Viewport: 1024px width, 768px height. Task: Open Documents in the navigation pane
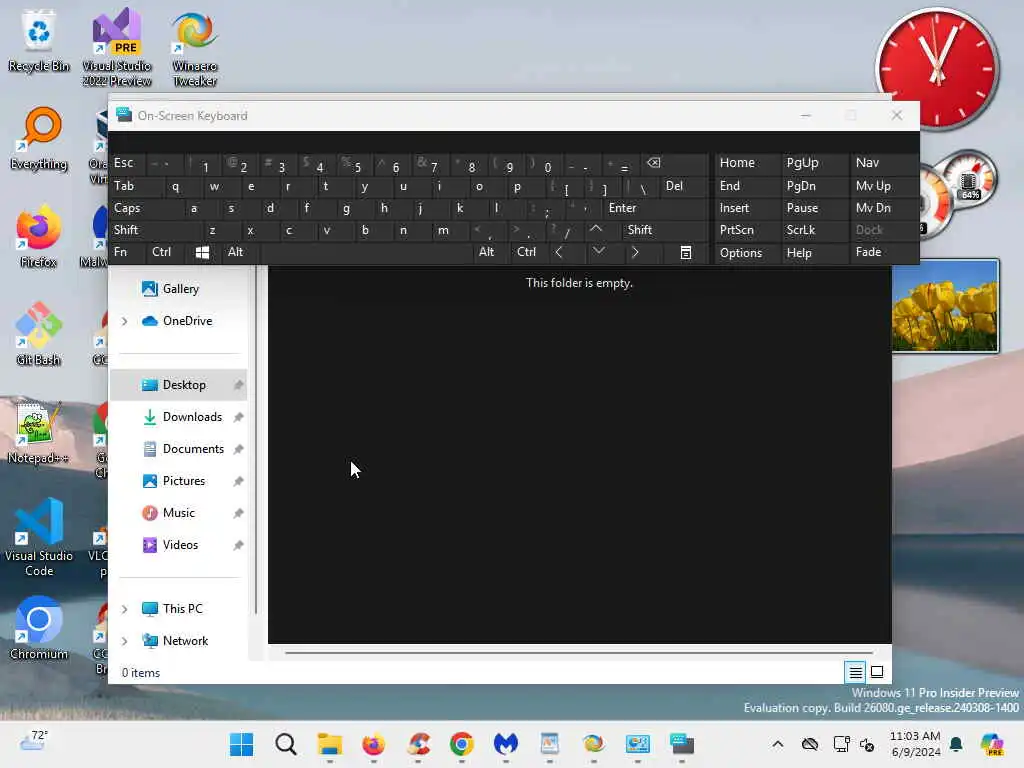[178, 449]
